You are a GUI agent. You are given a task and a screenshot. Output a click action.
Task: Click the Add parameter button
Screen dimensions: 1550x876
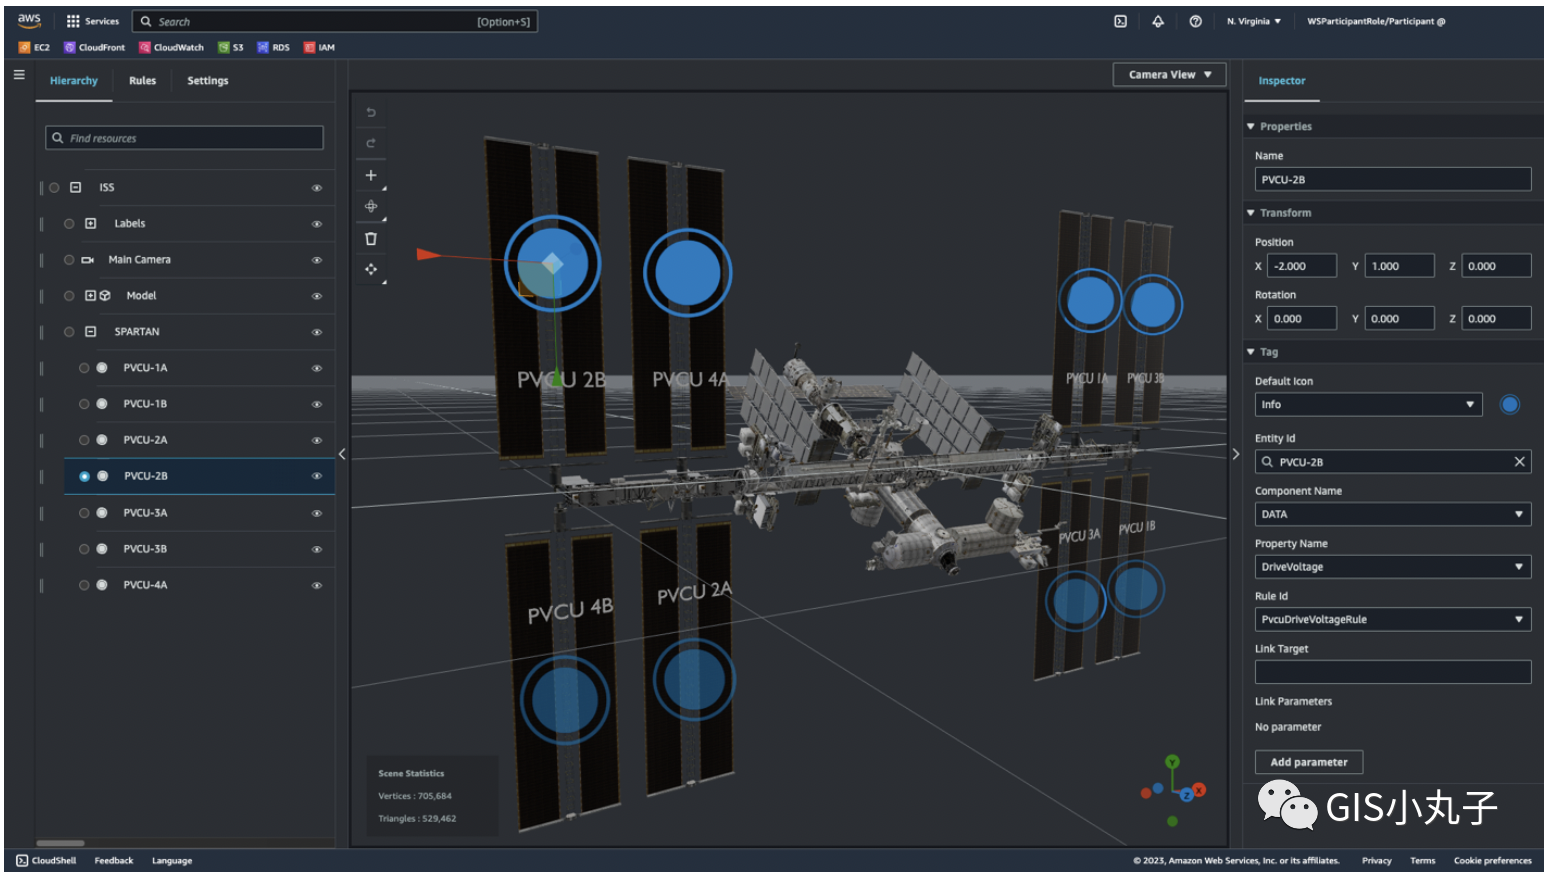1309,762
